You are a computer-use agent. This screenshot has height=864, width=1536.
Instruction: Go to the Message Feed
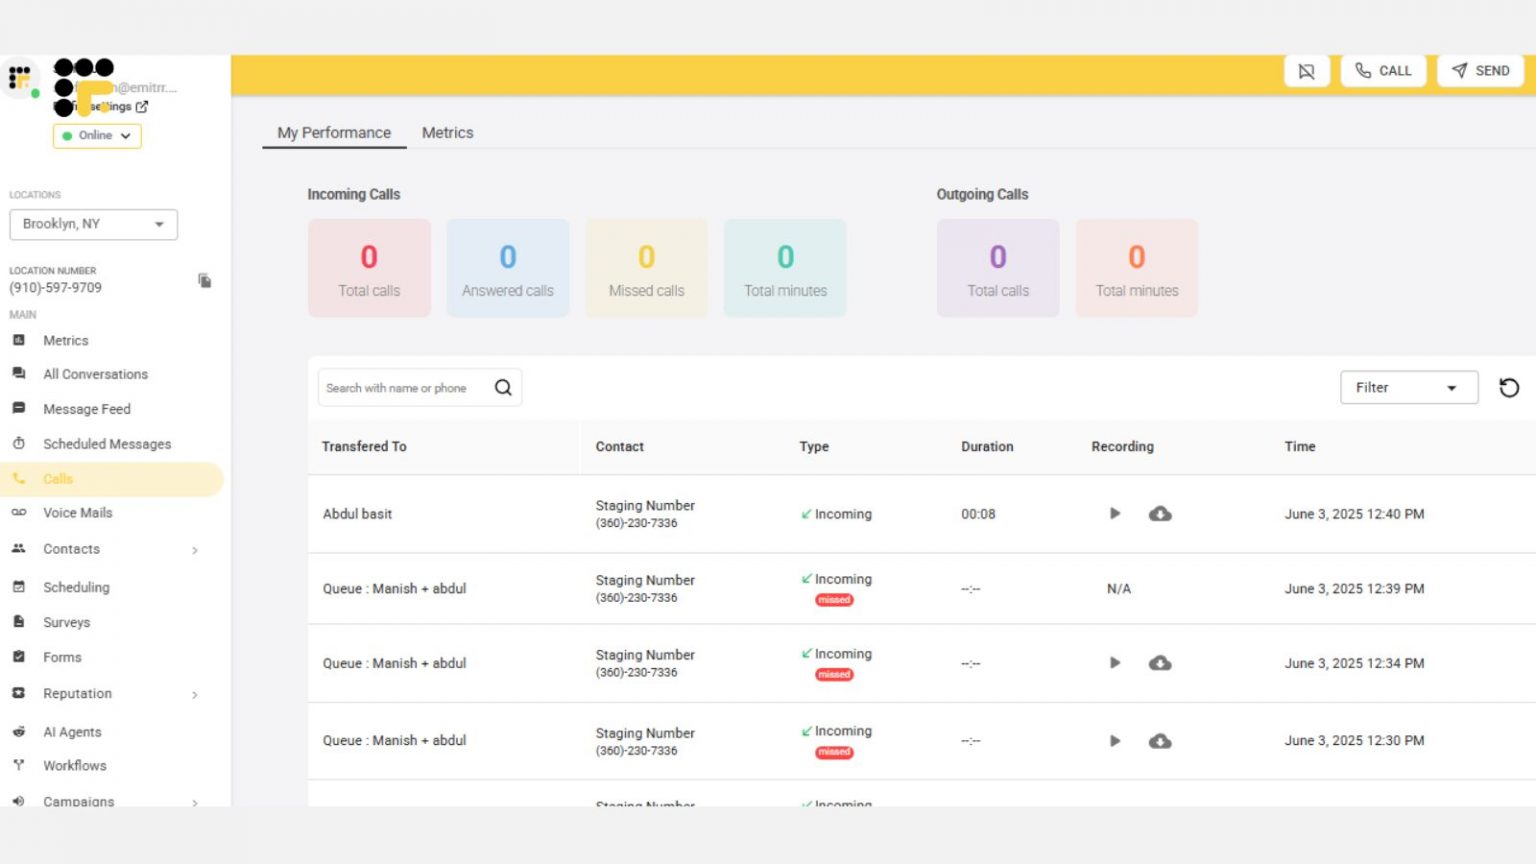point(86,408)
